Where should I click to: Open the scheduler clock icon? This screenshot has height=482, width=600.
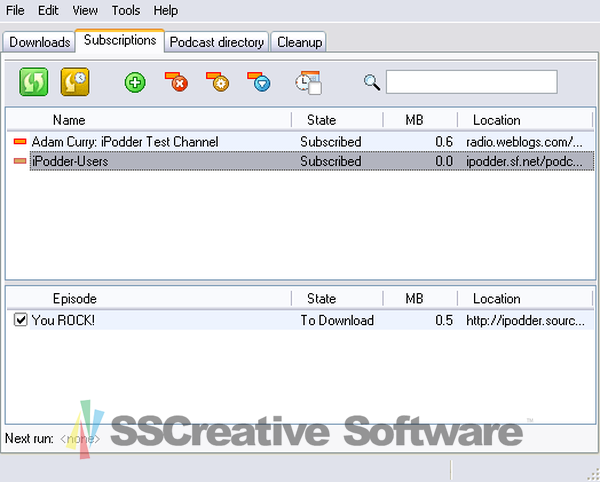[308, 82]
